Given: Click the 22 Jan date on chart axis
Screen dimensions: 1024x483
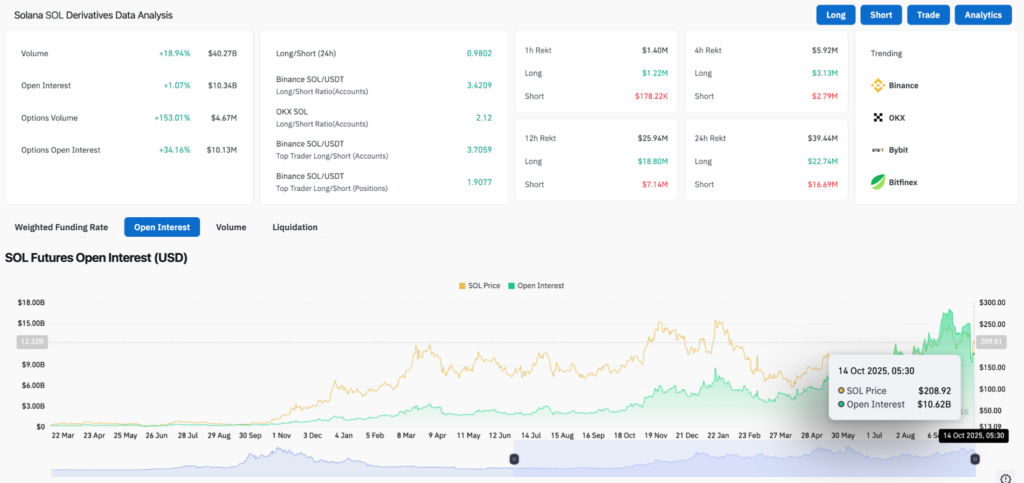Looking at the screenshot, I should coord(718,437).
